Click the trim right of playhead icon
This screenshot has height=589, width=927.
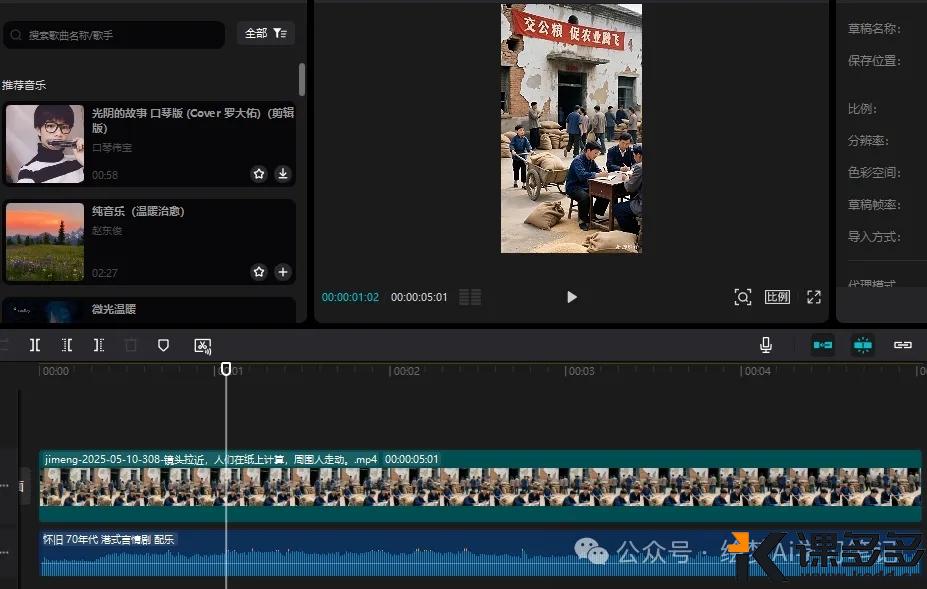click(x=98, y=345)
